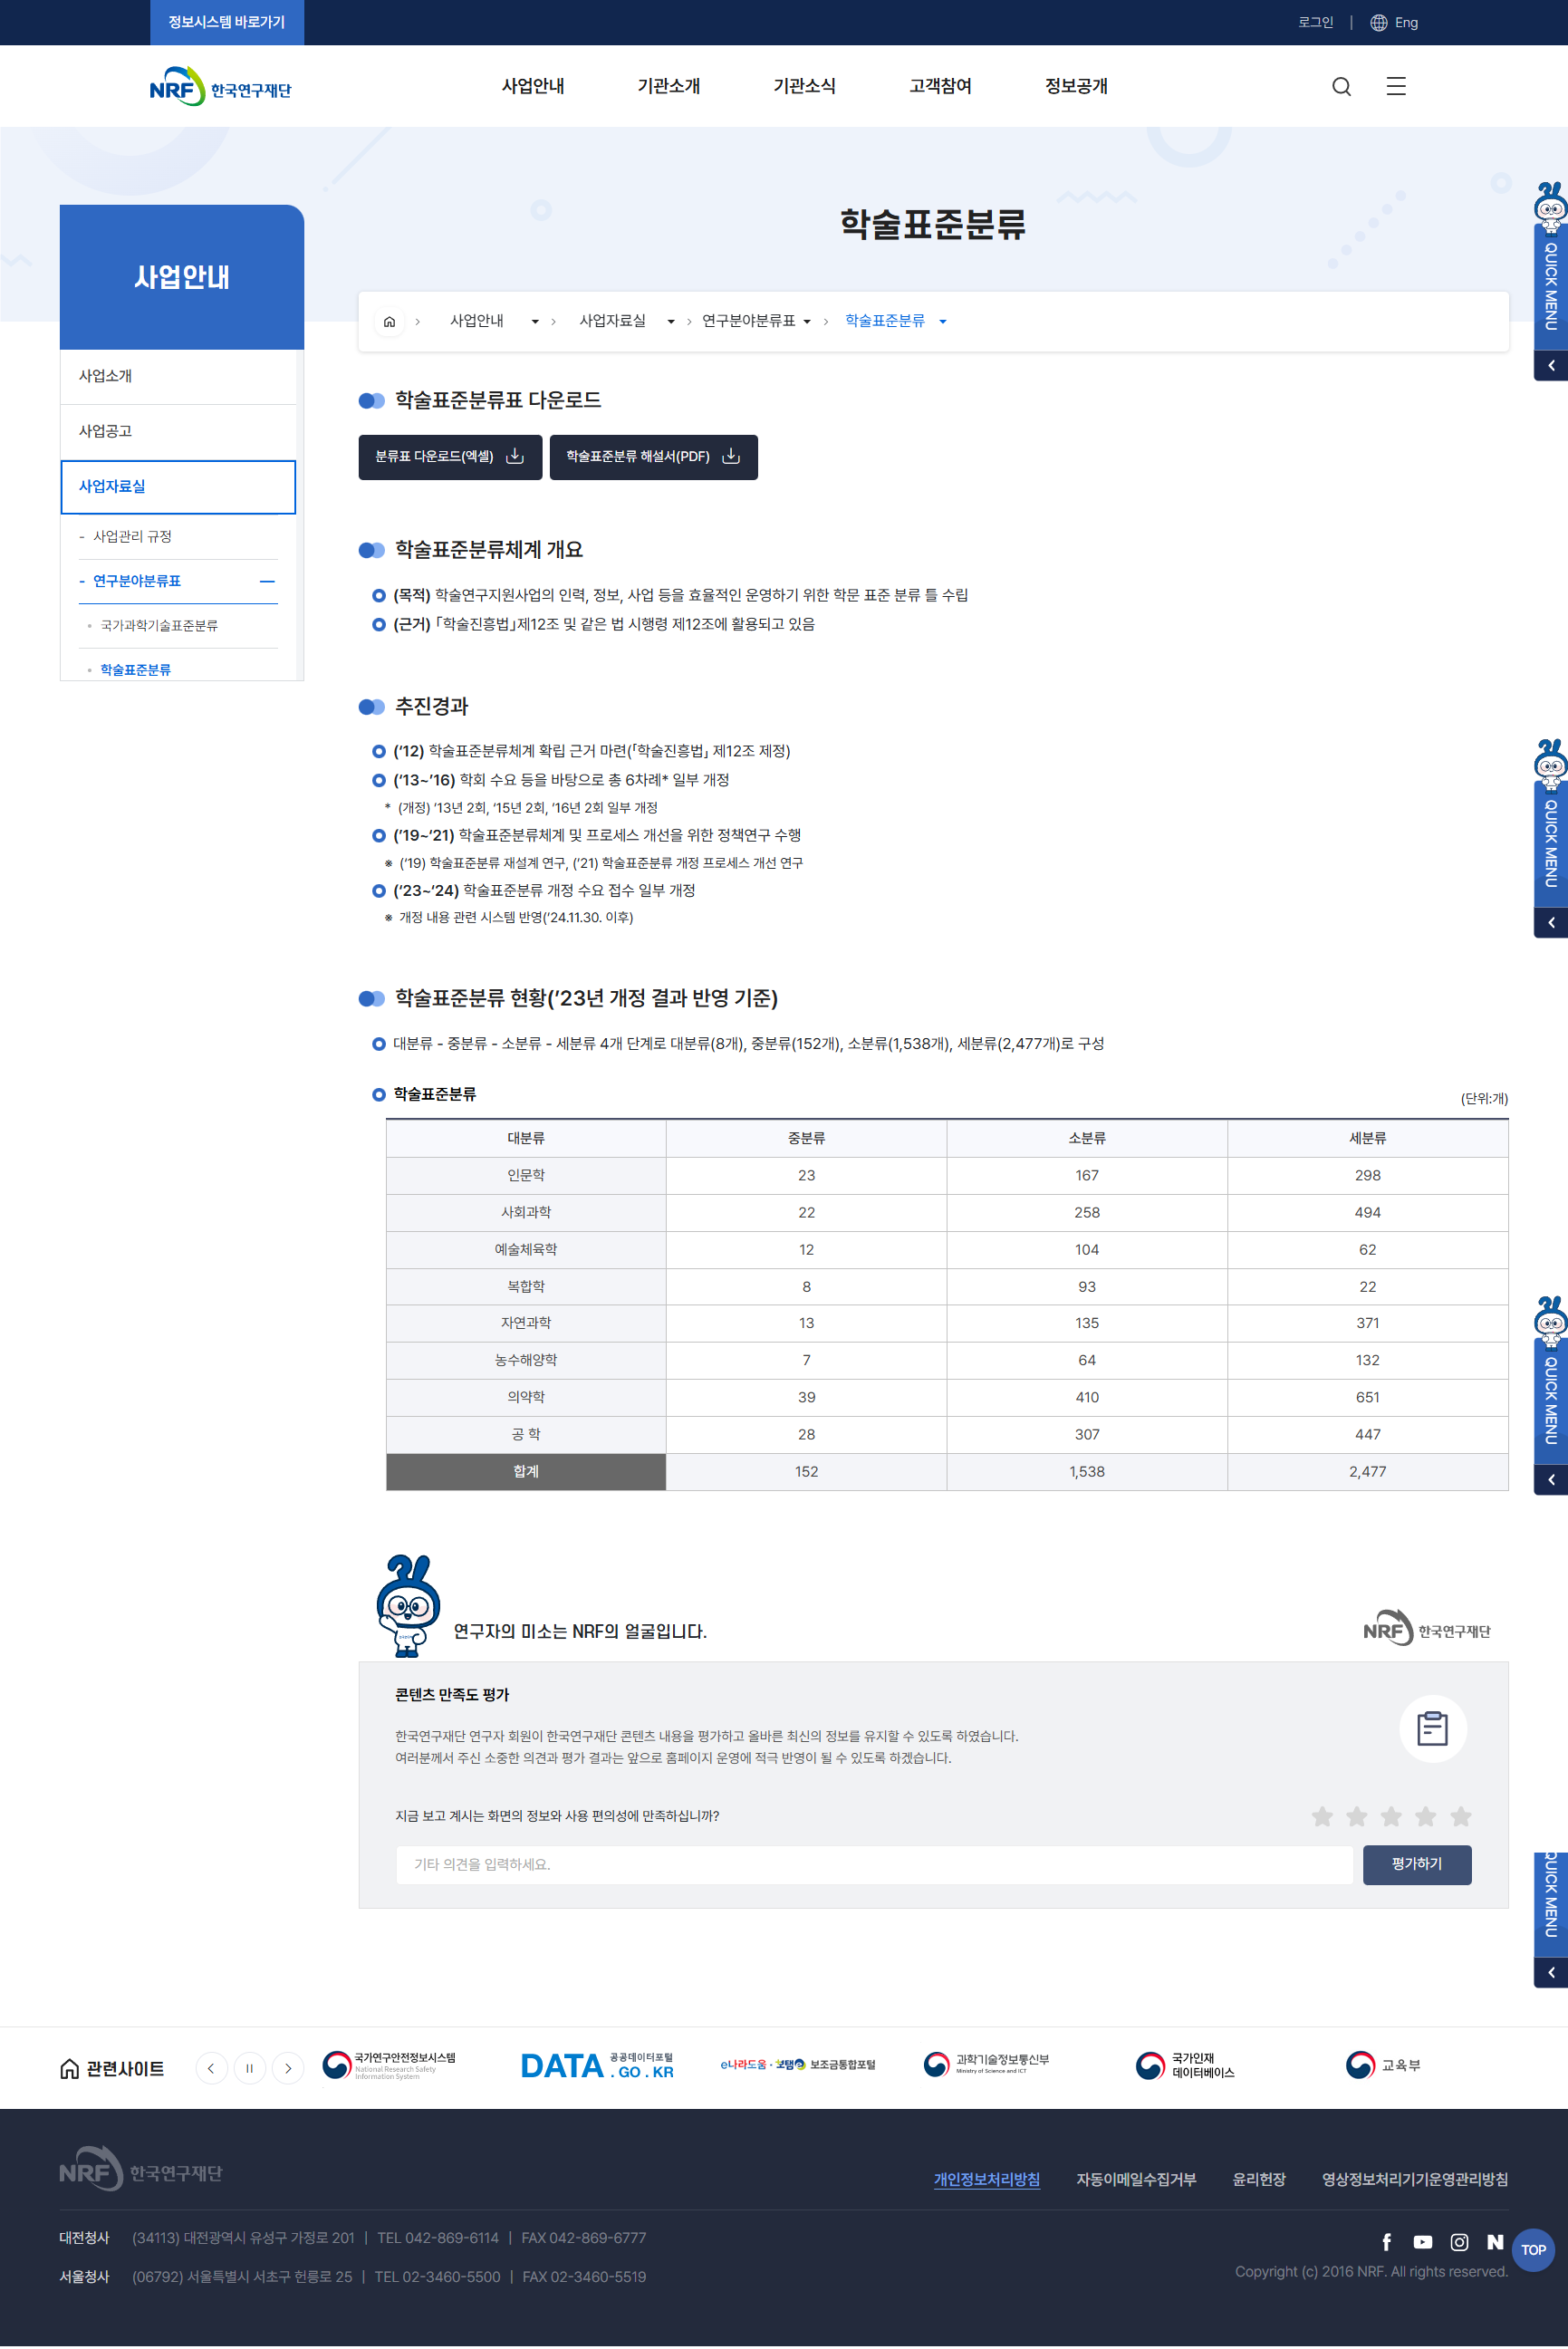
Task: Open the Naver blog N icon
Action: point(1494,2242)
